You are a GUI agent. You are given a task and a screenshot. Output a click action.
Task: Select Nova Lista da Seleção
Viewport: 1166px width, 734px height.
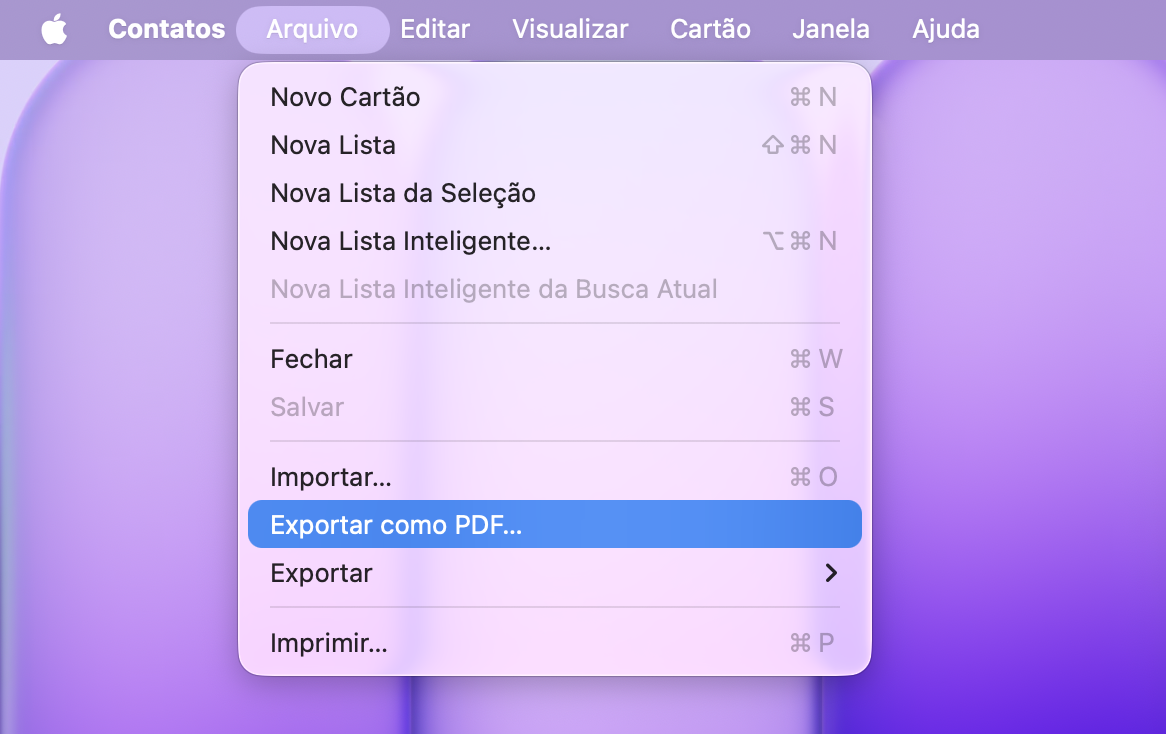[x=555, y=193]
